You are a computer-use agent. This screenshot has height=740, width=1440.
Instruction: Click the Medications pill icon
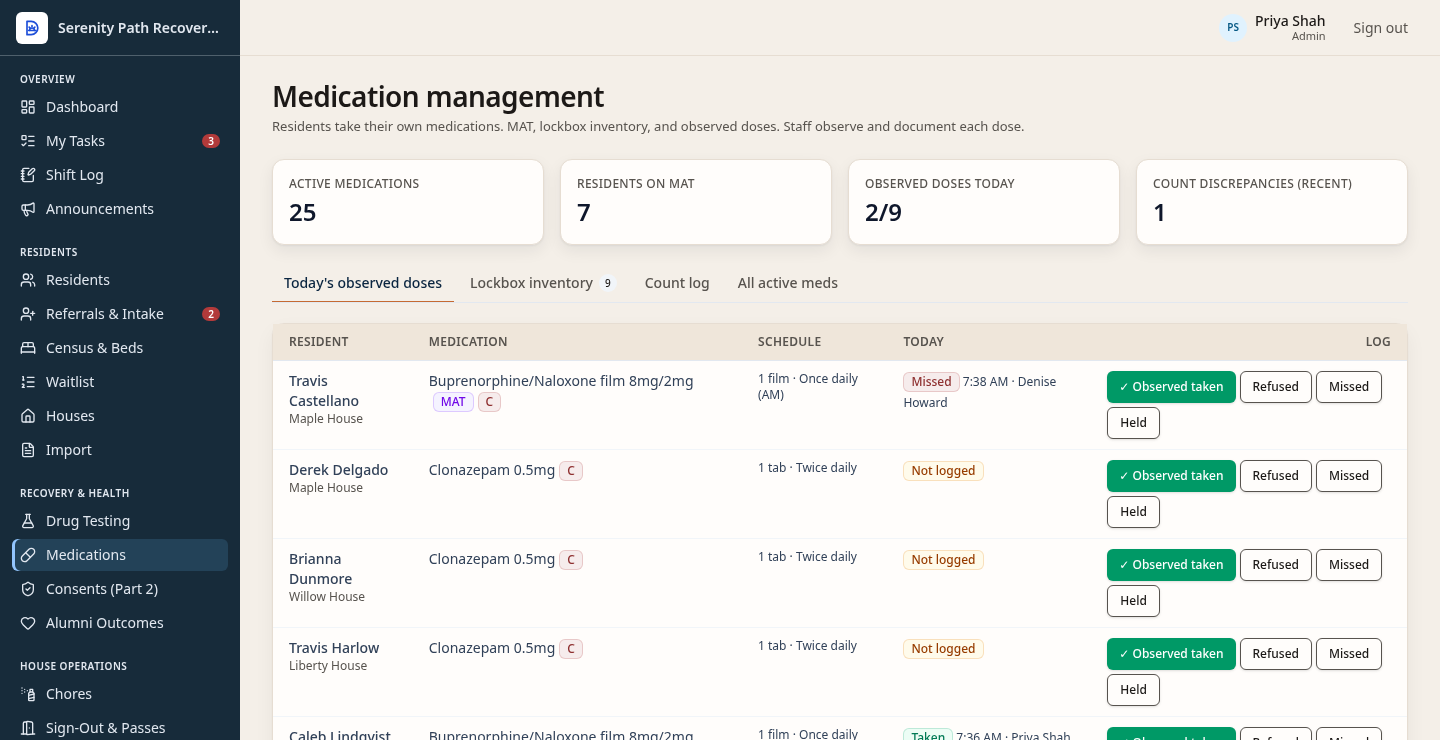coord(28,555)
